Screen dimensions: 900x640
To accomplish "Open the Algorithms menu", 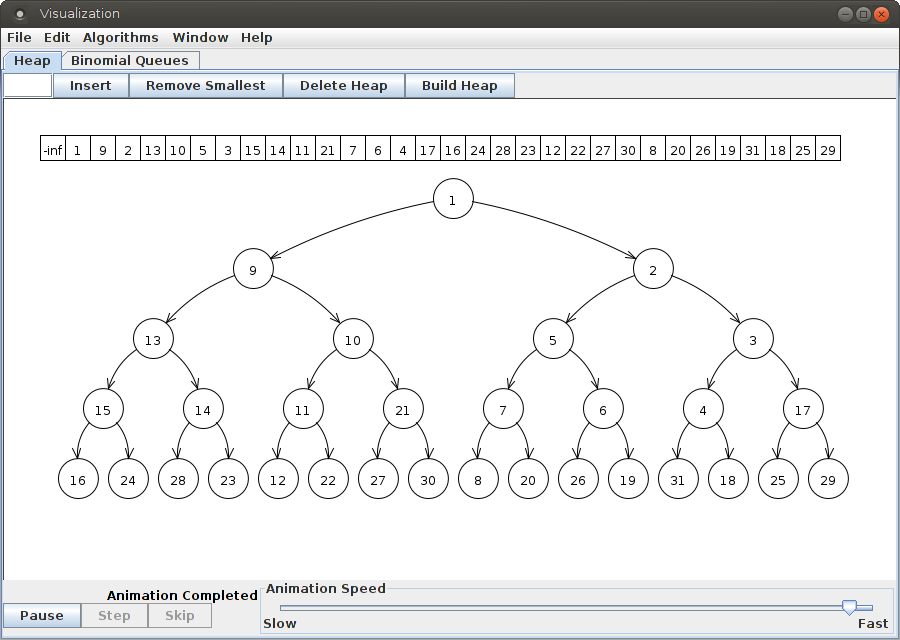I will click(x=120, y=37).
